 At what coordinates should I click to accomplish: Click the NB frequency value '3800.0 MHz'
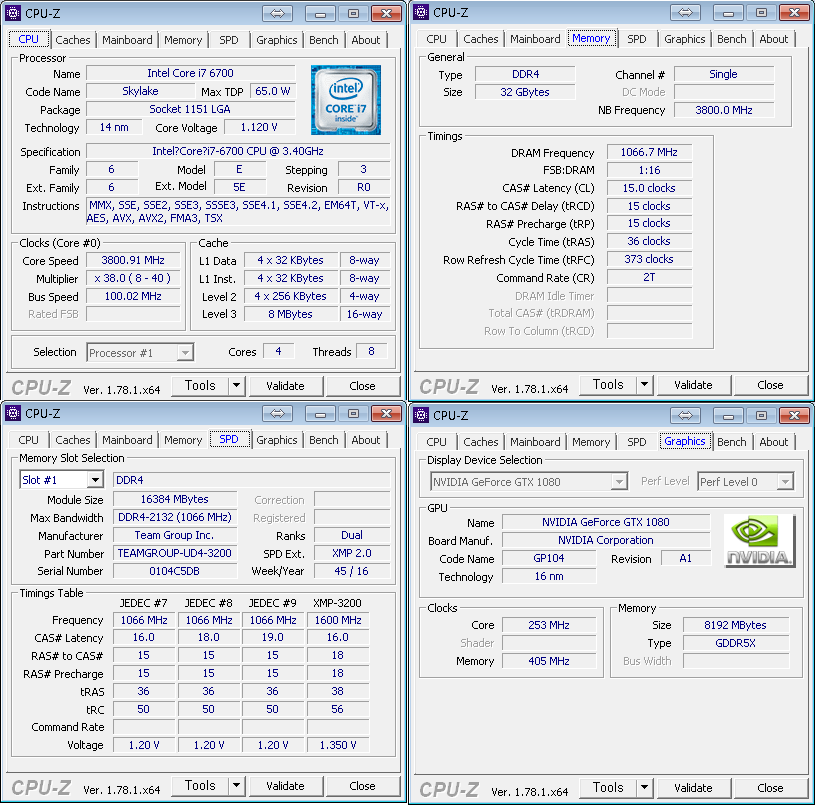[x=724, y=110]
